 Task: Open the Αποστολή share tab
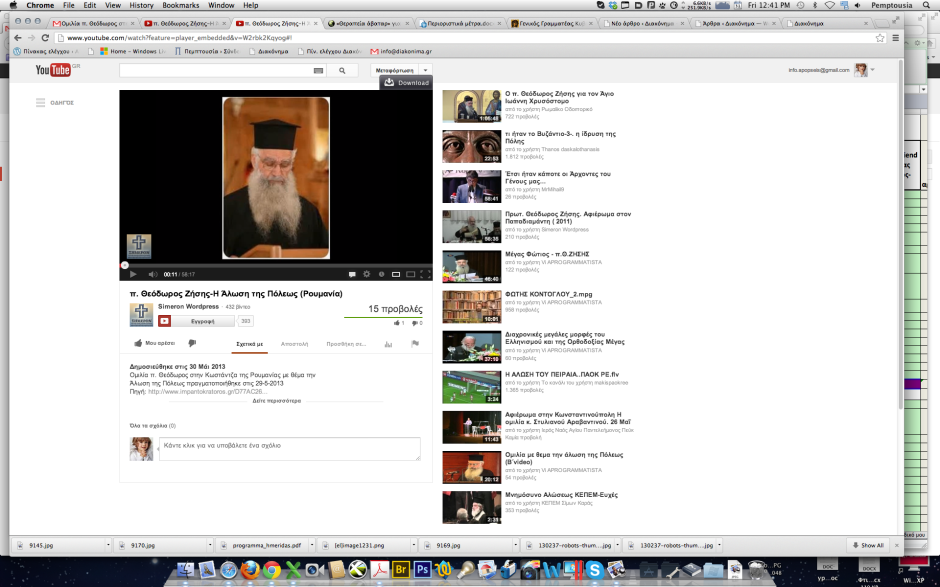(294, 343)
